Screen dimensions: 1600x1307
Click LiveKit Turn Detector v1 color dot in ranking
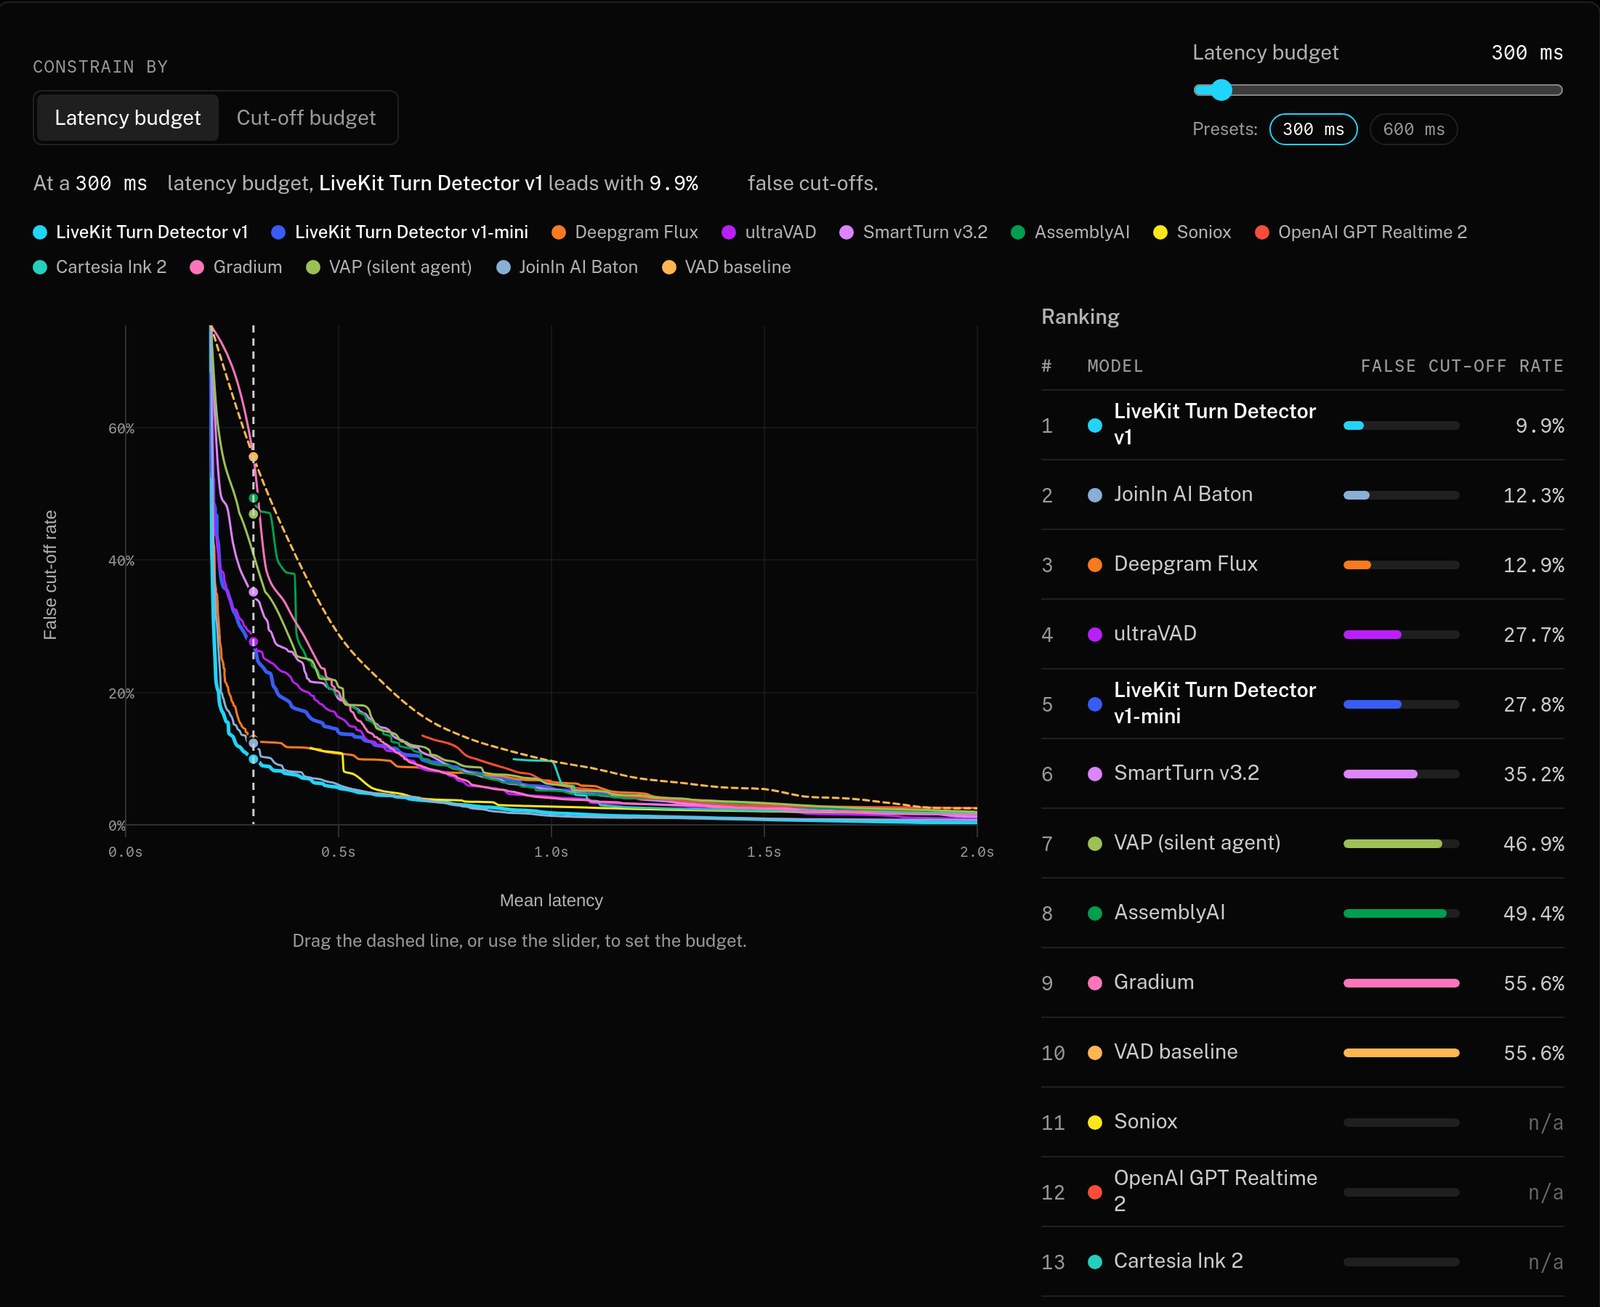[1095, 426]
